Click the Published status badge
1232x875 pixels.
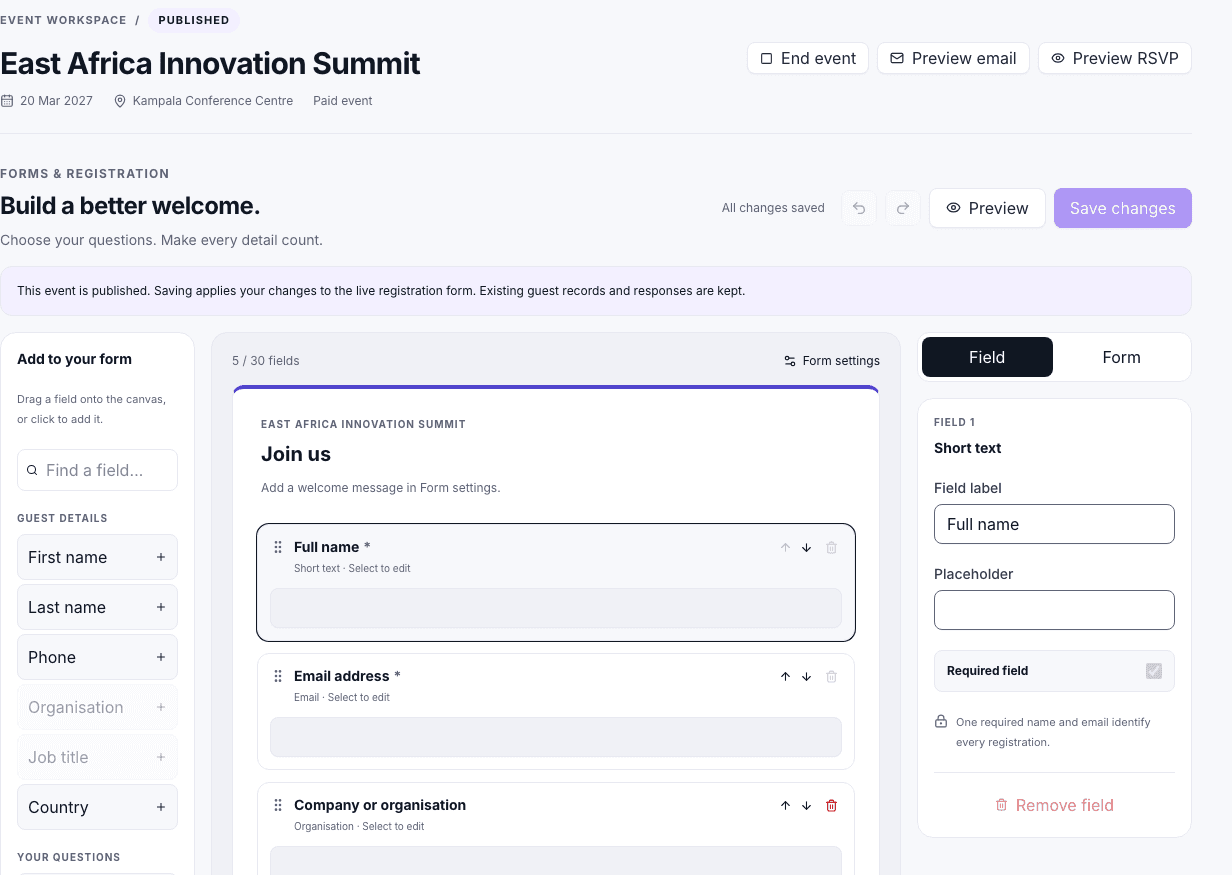(x=194, y=20)
